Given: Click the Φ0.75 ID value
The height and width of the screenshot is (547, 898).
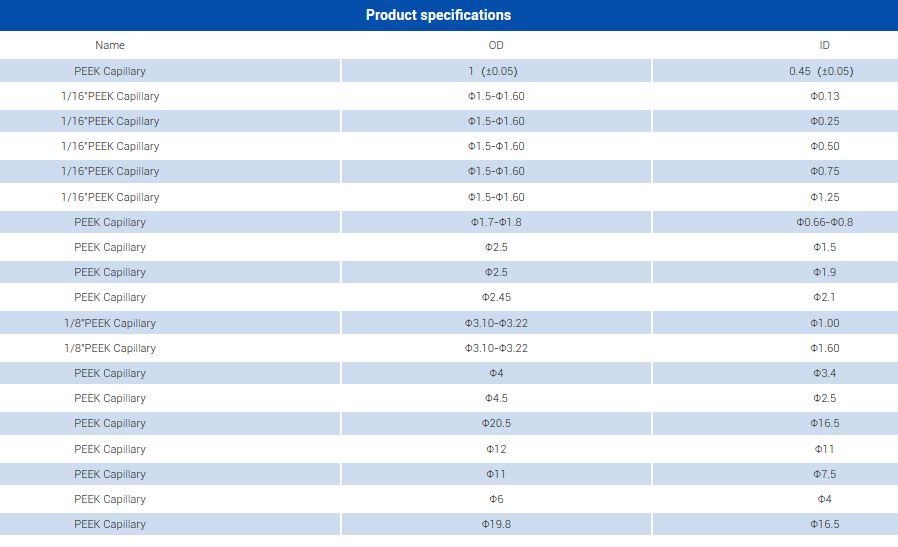Looking at the screenshot, I should (x=824, y=171).
